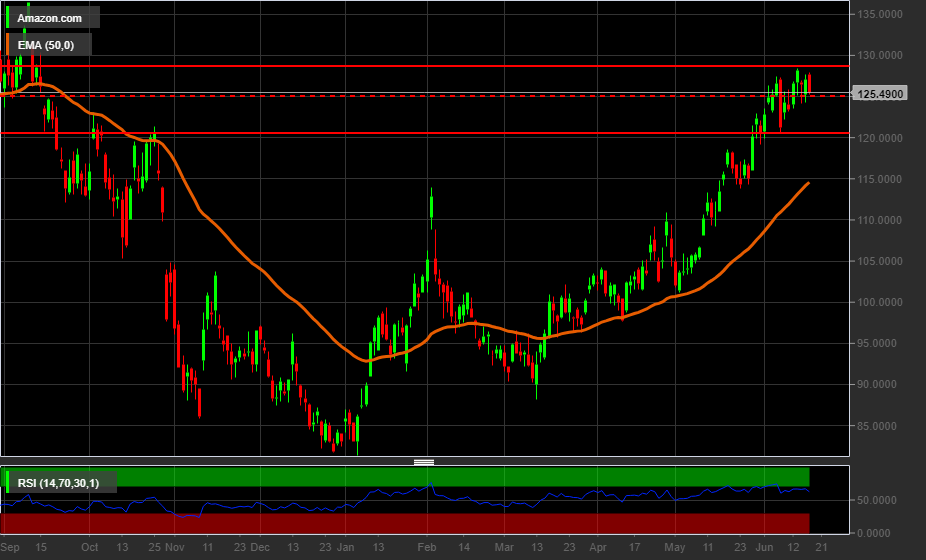The image size is (926, 560).
Task: Click the Jun label on time axis
Action: pos(764,548)
